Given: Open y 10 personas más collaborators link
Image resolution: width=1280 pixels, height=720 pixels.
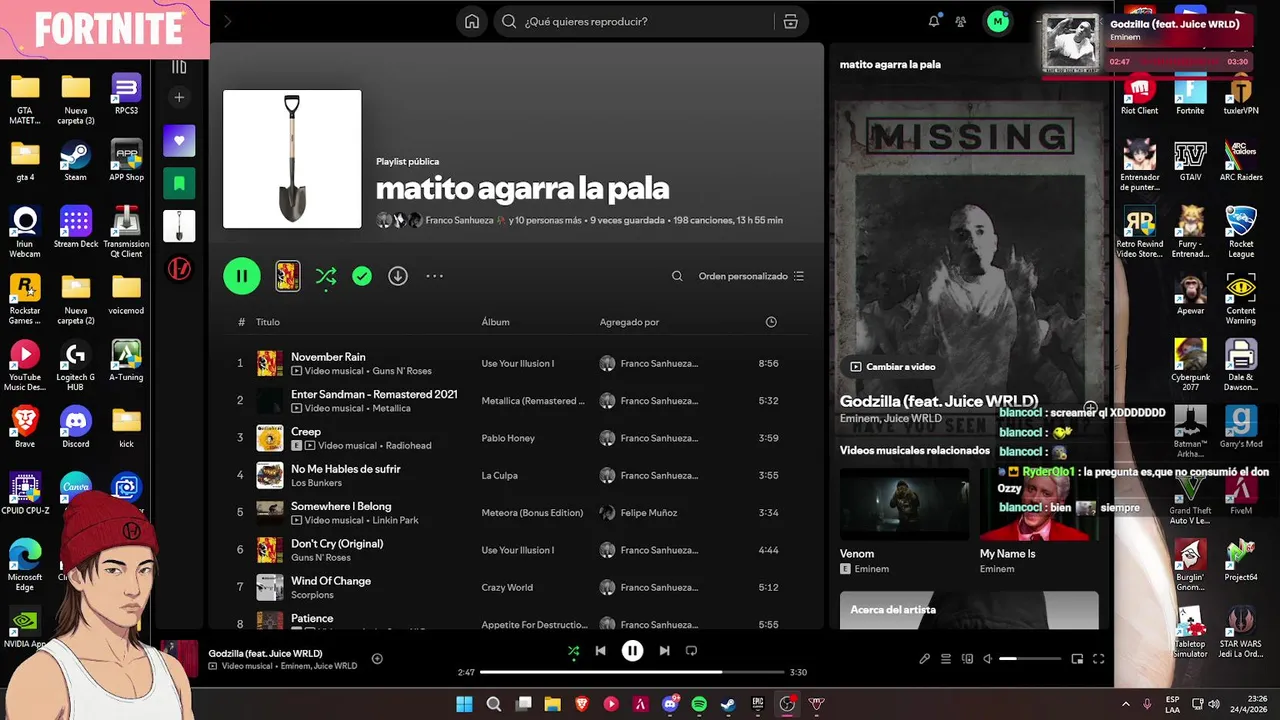Looking at the screenshot, I should pos(545,220).
